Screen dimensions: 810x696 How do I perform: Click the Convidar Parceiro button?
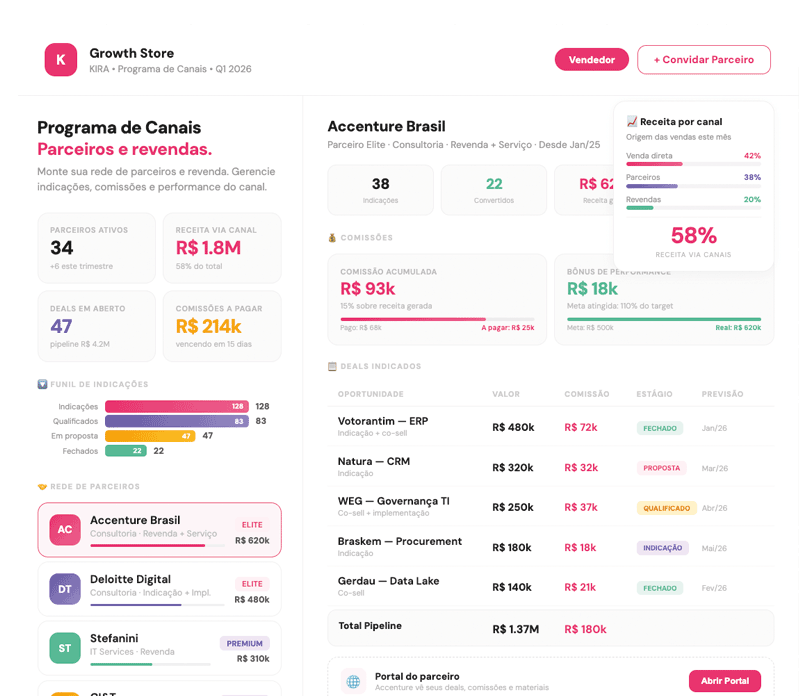pos(704,60)
